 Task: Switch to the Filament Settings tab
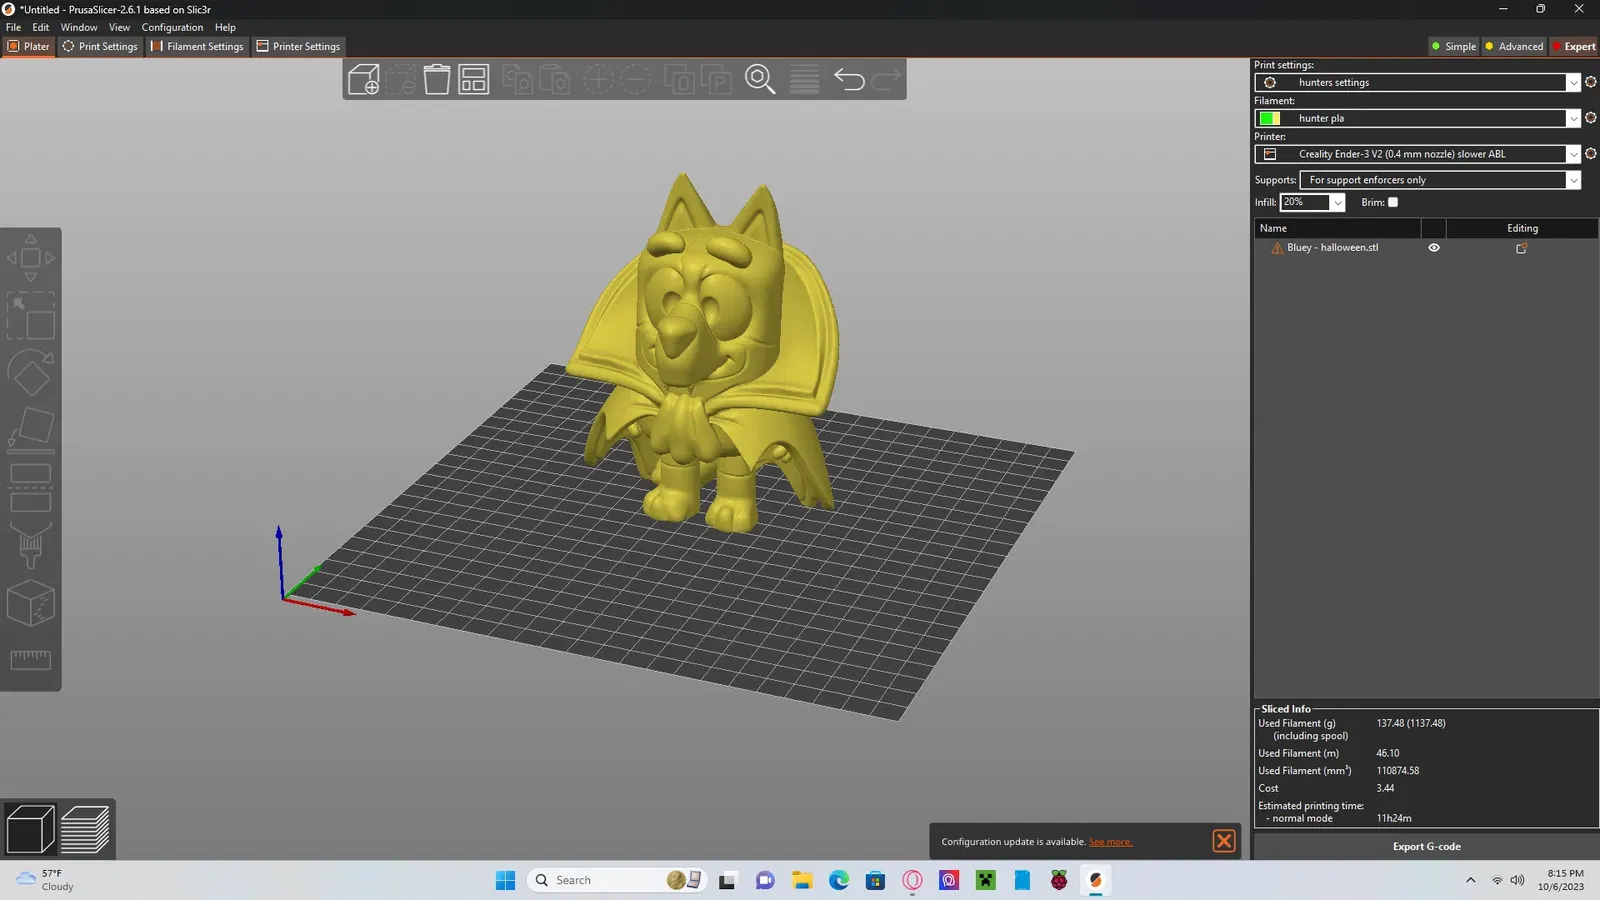(x=197, y=46)
